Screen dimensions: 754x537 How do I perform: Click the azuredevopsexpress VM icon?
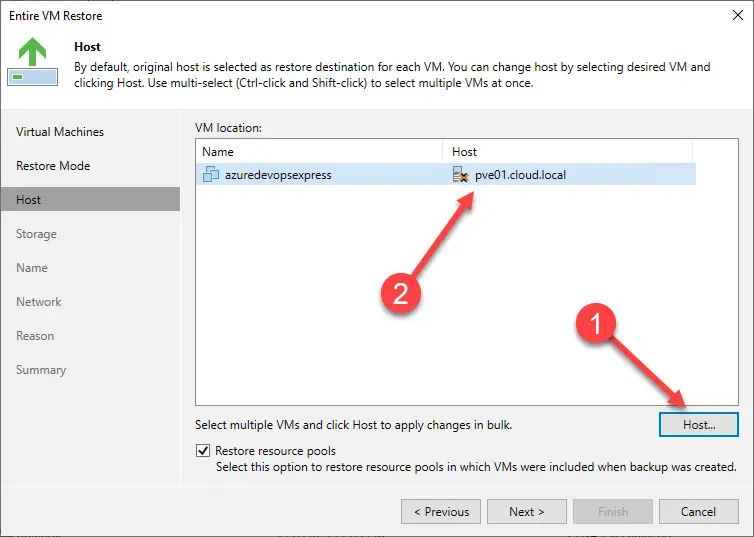(x=210, y=175)
